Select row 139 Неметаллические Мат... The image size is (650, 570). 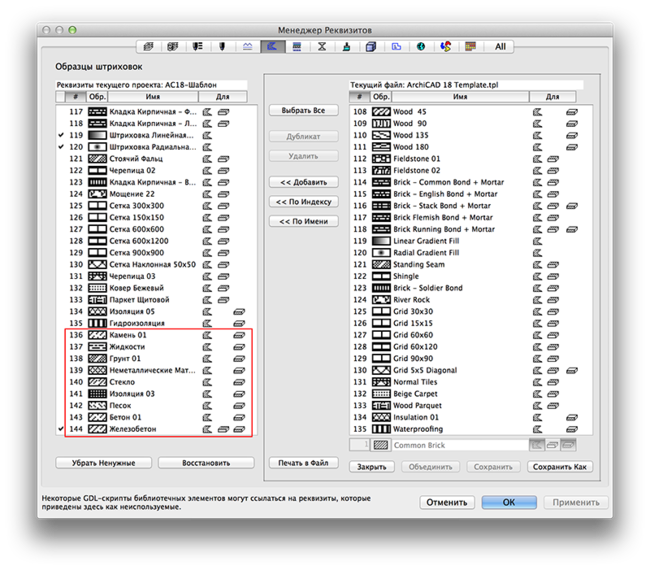click(157, 370)
